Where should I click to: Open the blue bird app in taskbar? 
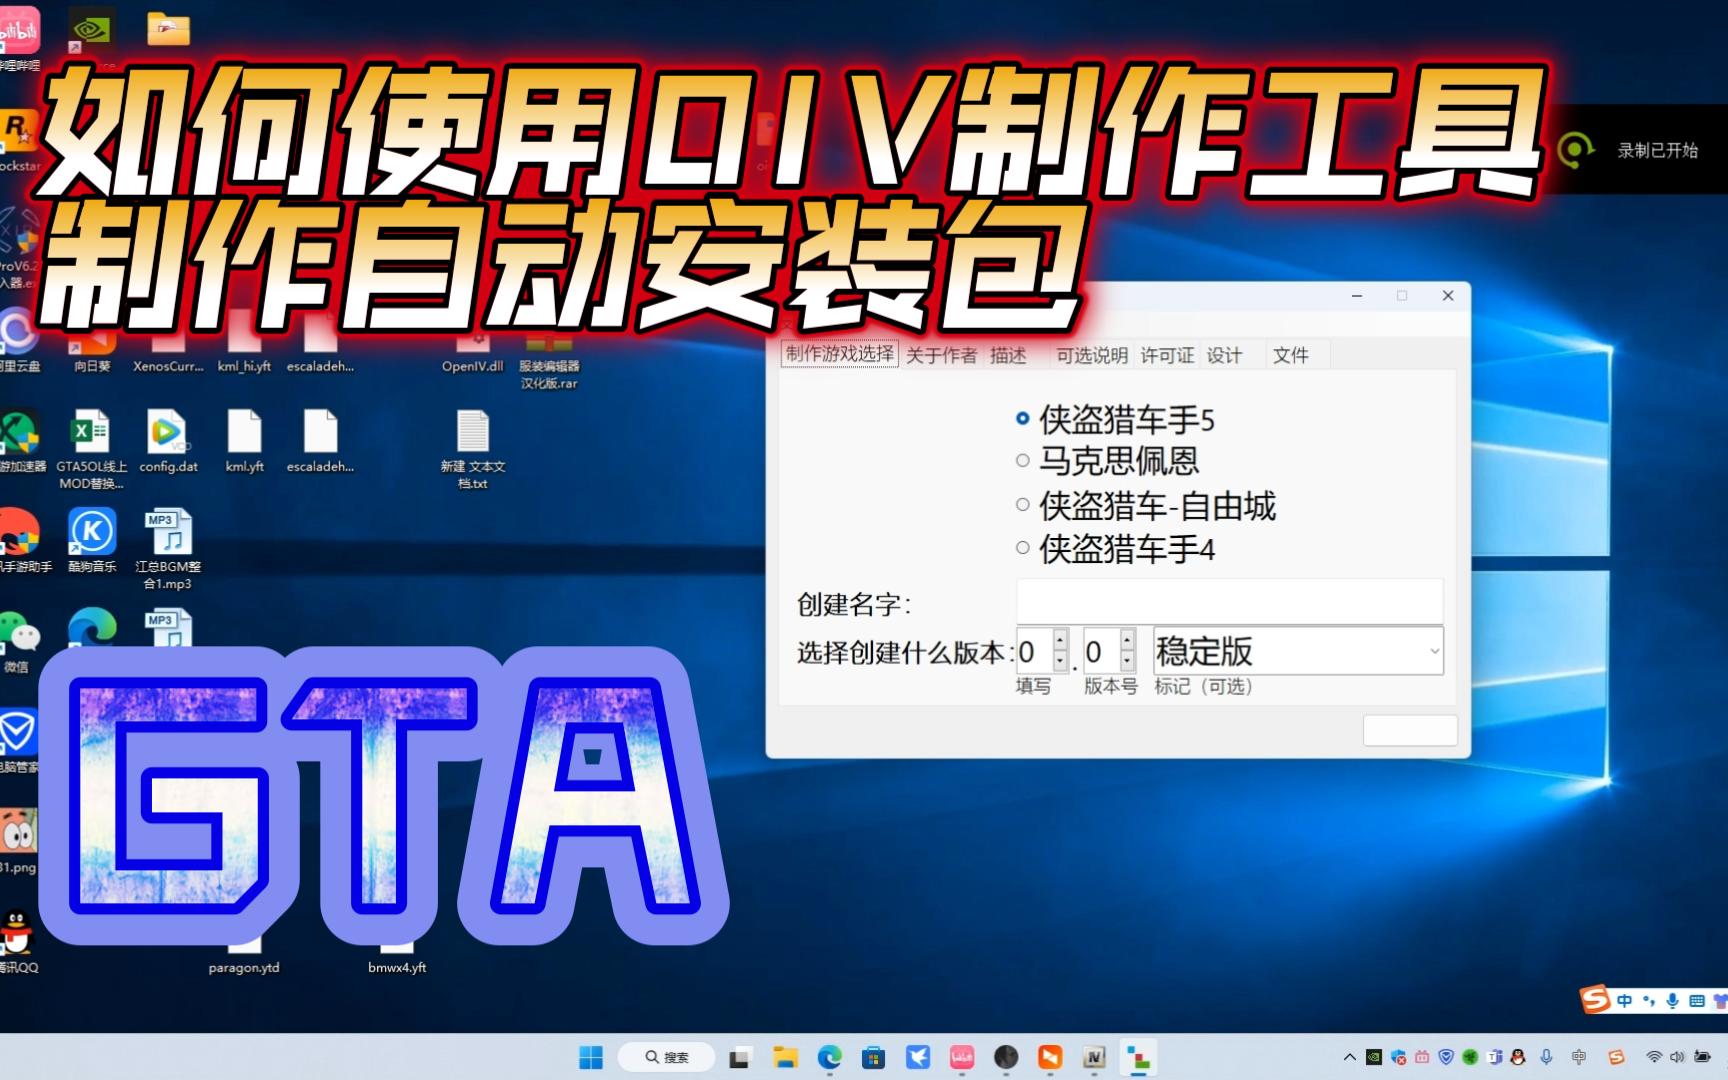click(x=918, y=1057)
